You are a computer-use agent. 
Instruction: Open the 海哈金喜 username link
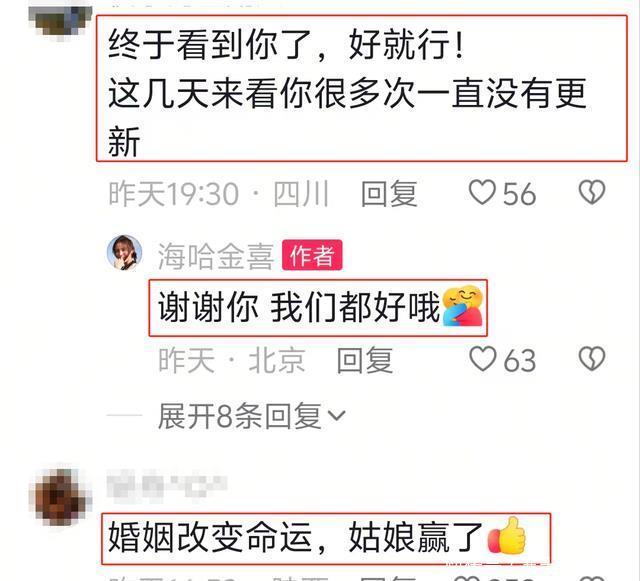point(216,256)
